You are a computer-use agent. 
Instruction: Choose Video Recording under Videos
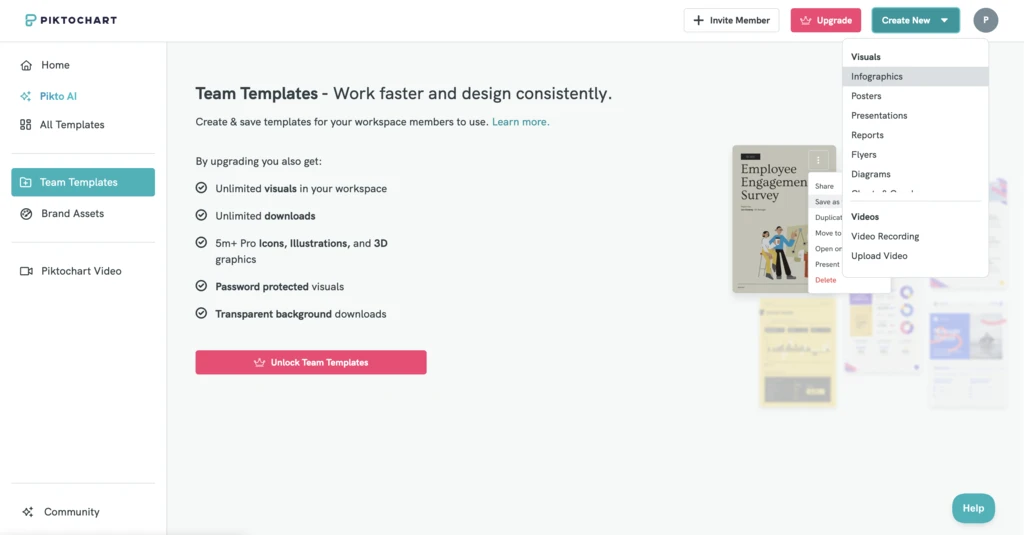coord(915,236)
